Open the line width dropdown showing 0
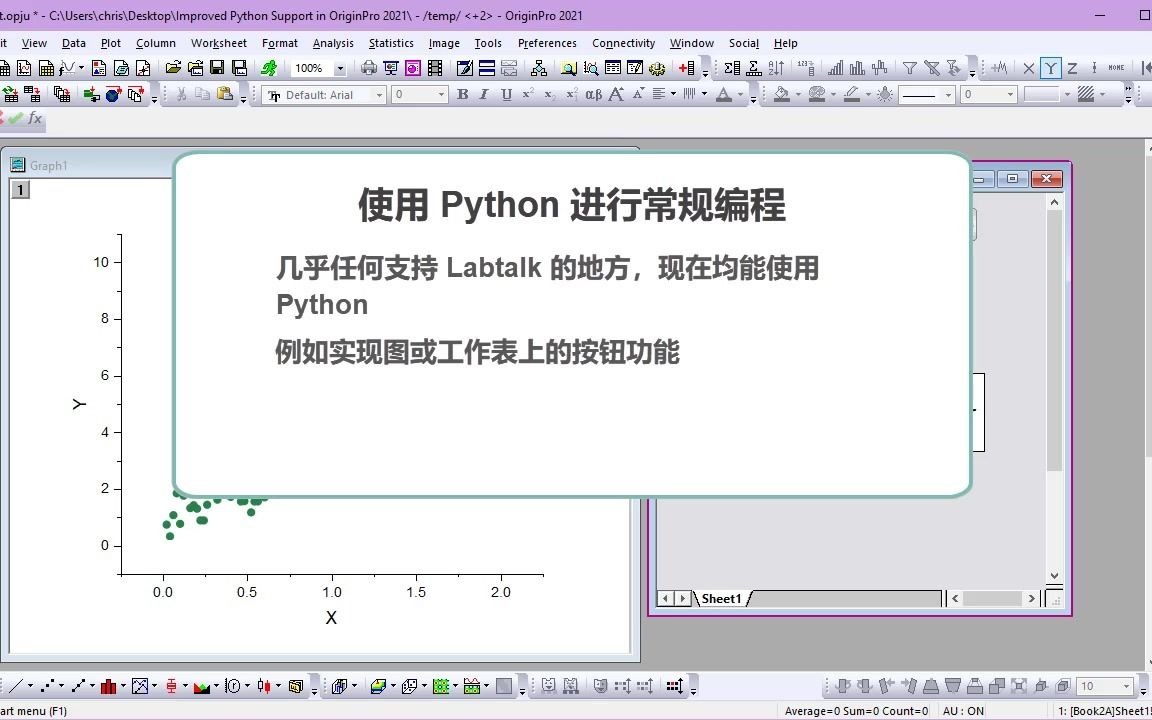The width and height of the screenshot is (1152, 720). (1010, 95)
